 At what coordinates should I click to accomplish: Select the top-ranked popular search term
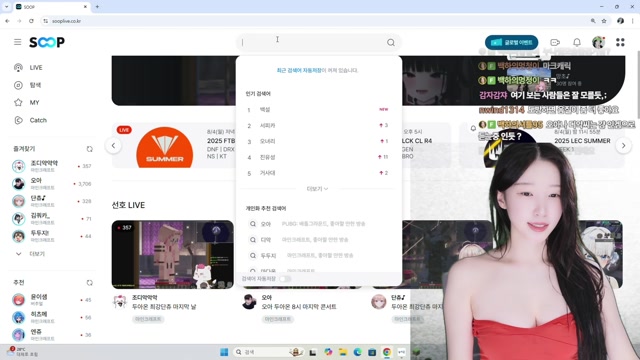[265, 109]
